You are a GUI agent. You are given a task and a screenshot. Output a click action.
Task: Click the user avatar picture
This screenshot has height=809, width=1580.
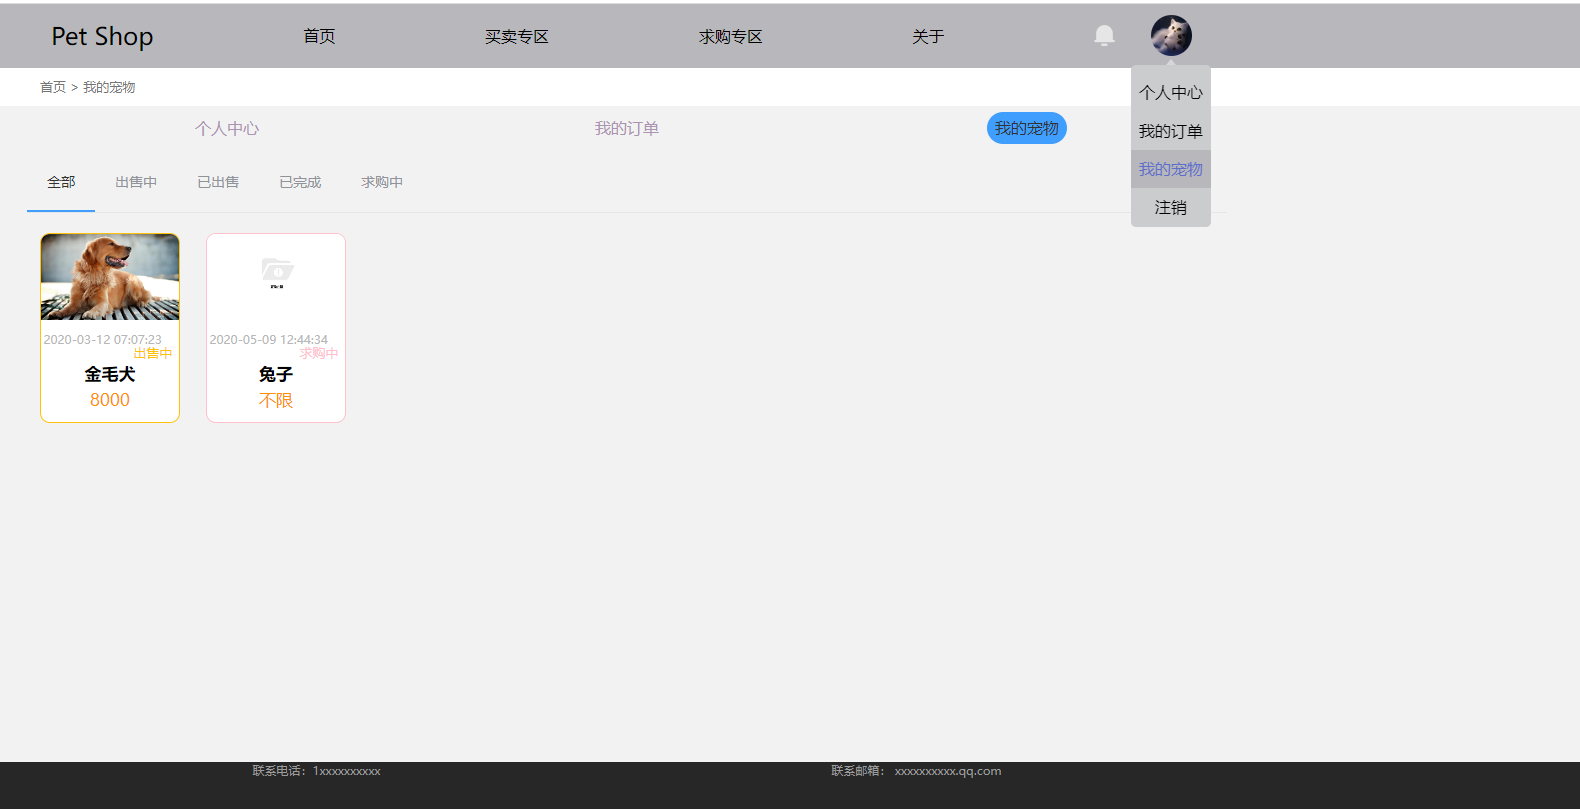[x=1170, y=36]
